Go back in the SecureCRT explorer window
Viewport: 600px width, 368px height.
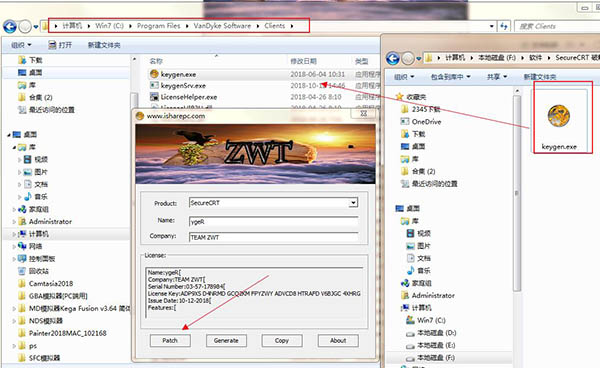[x=392, y=58]
